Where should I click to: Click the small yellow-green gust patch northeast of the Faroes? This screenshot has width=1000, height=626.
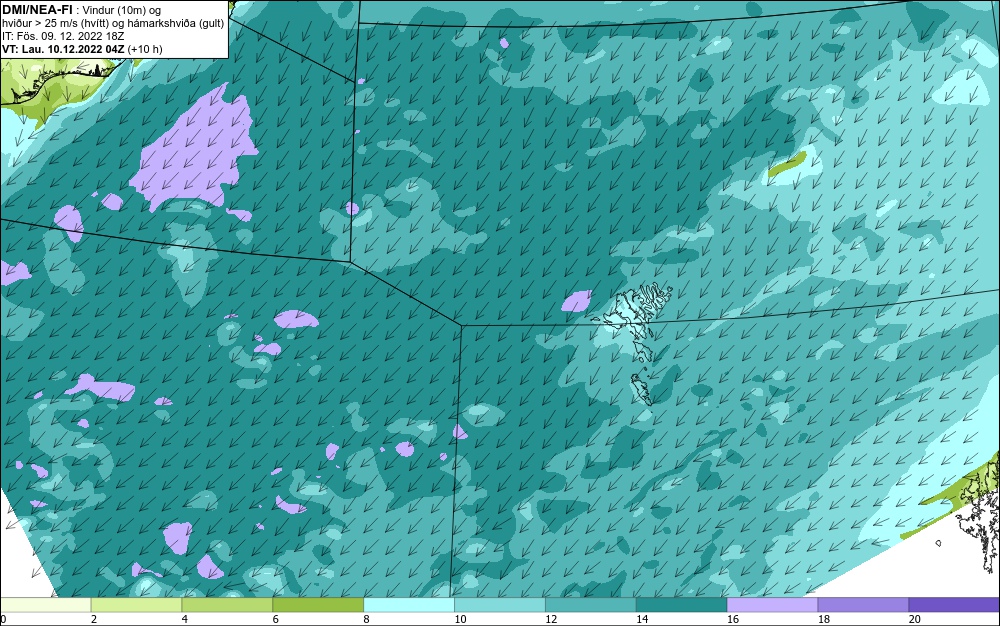[x=787, y=164]
